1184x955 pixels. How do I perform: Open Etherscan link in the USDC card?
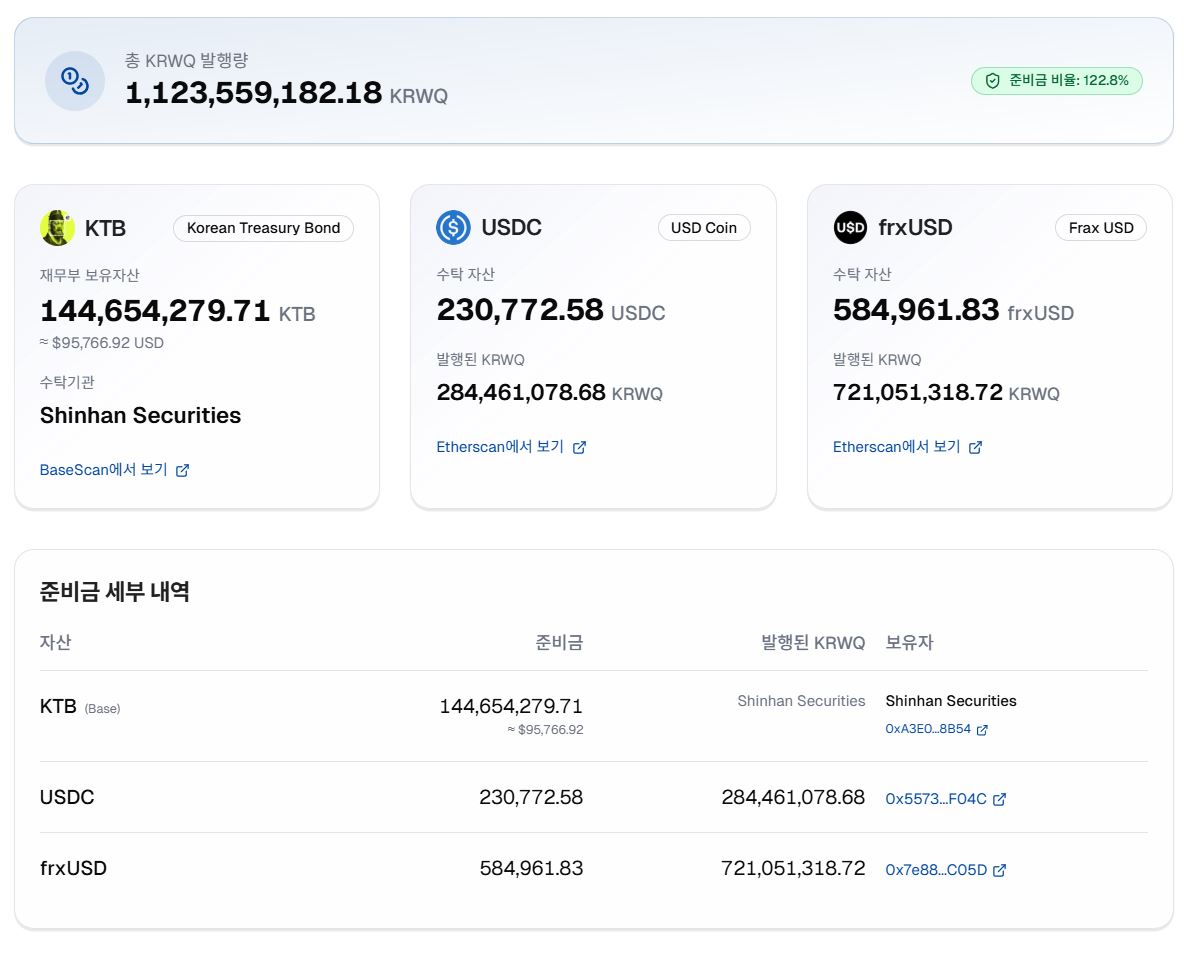[500, 447]
